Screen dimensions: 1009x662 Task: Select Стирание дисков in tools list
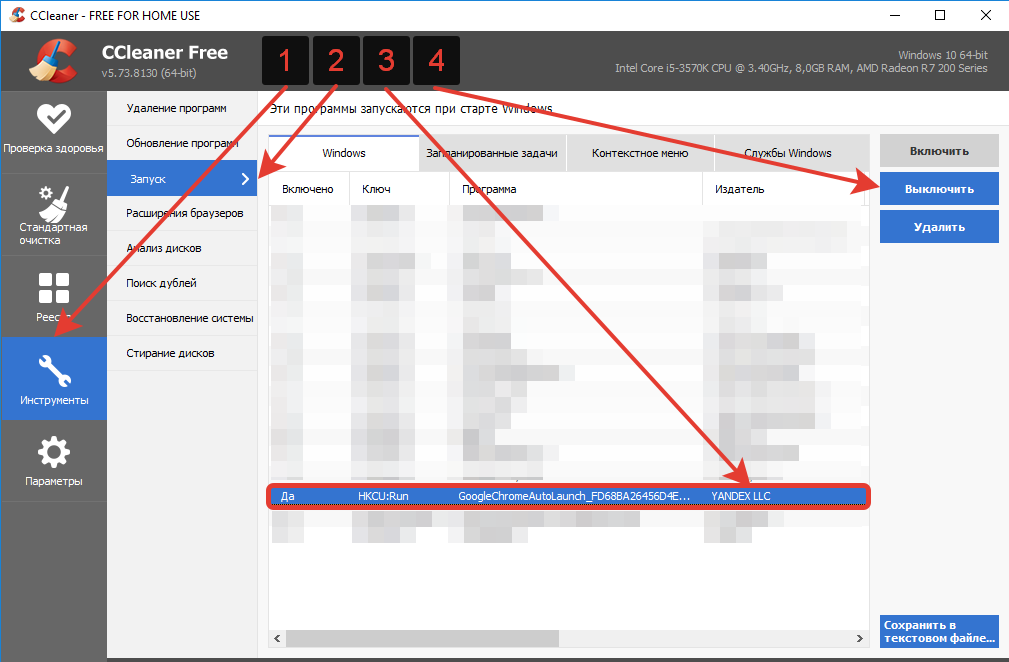tap(182, 353)
